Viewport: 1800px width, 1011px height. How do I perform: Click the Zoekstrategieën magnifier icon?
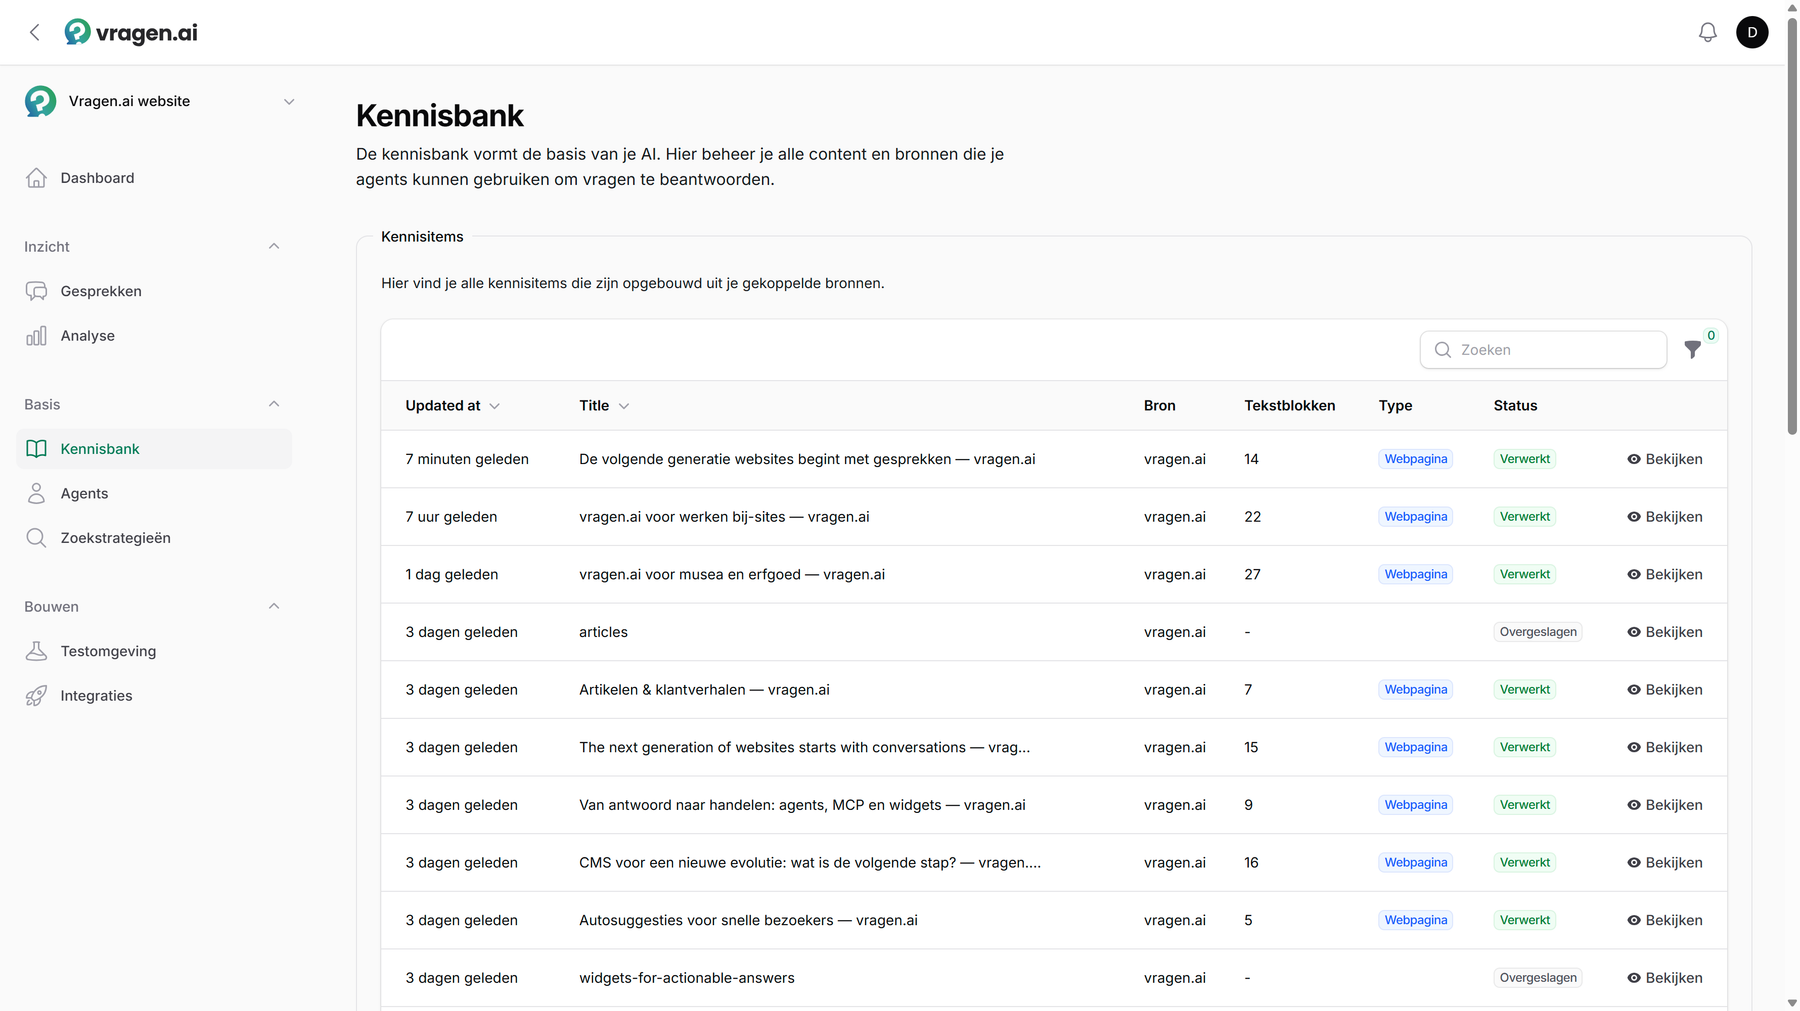click(x=37, y=538)
